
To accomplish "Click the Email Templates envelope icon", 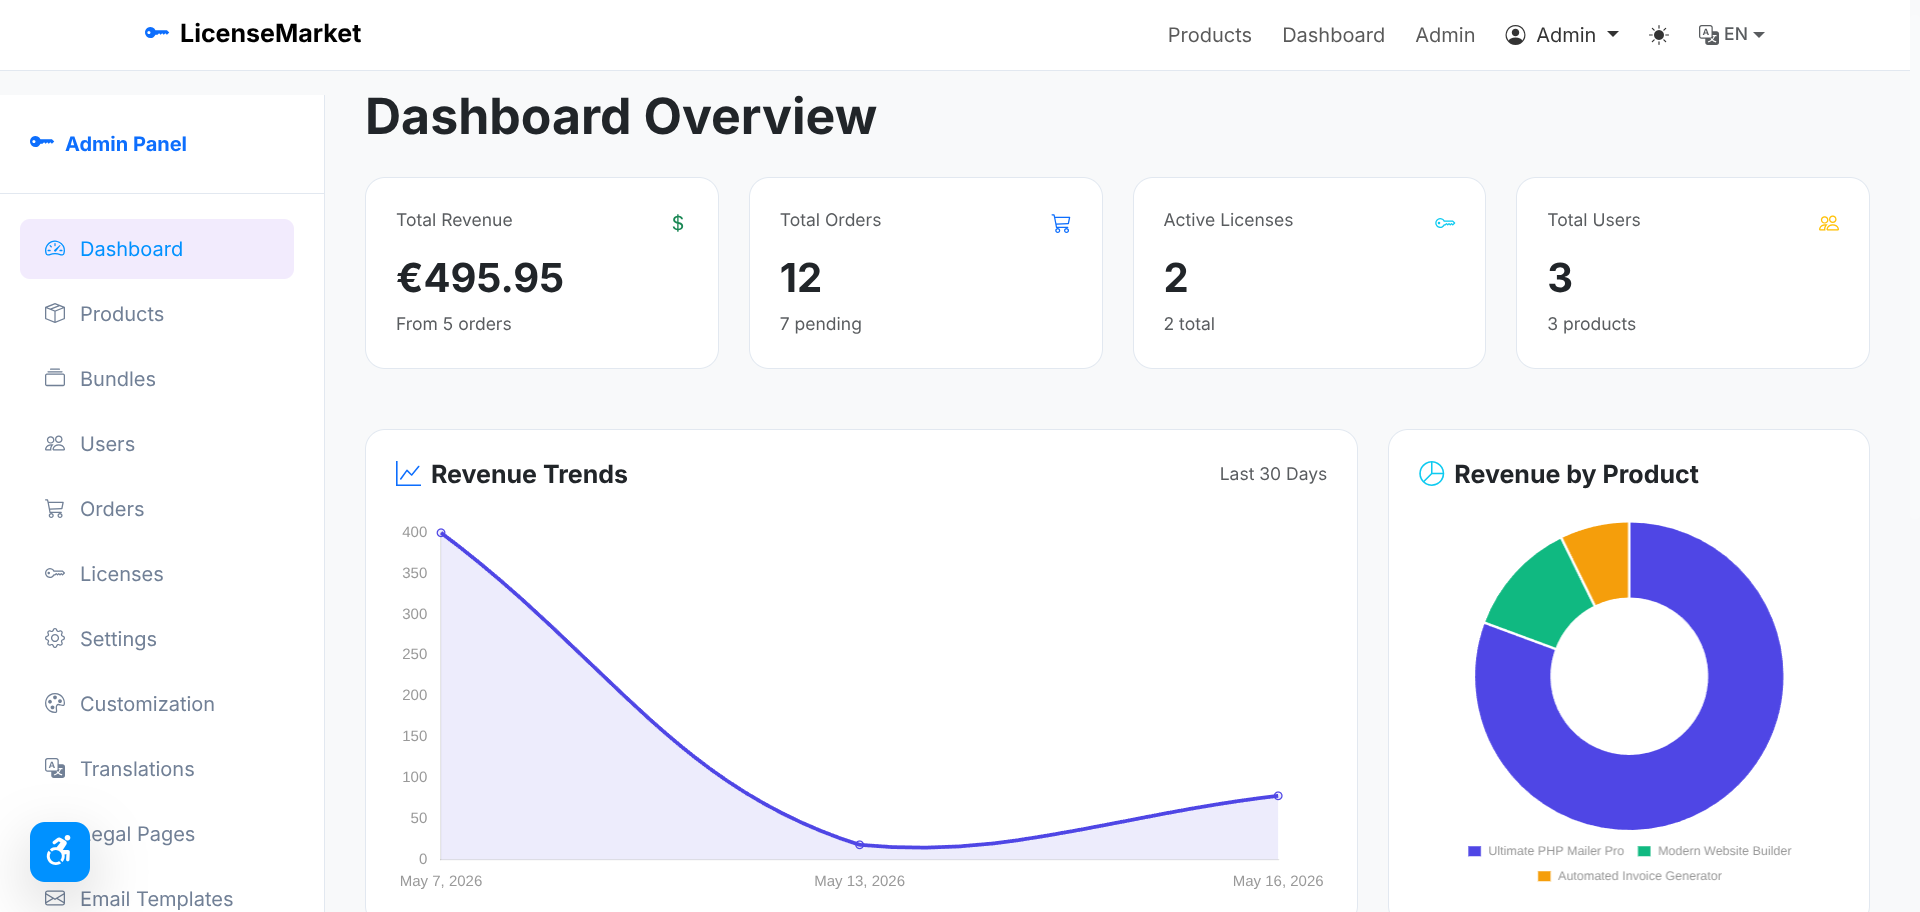I will [55, 898].
